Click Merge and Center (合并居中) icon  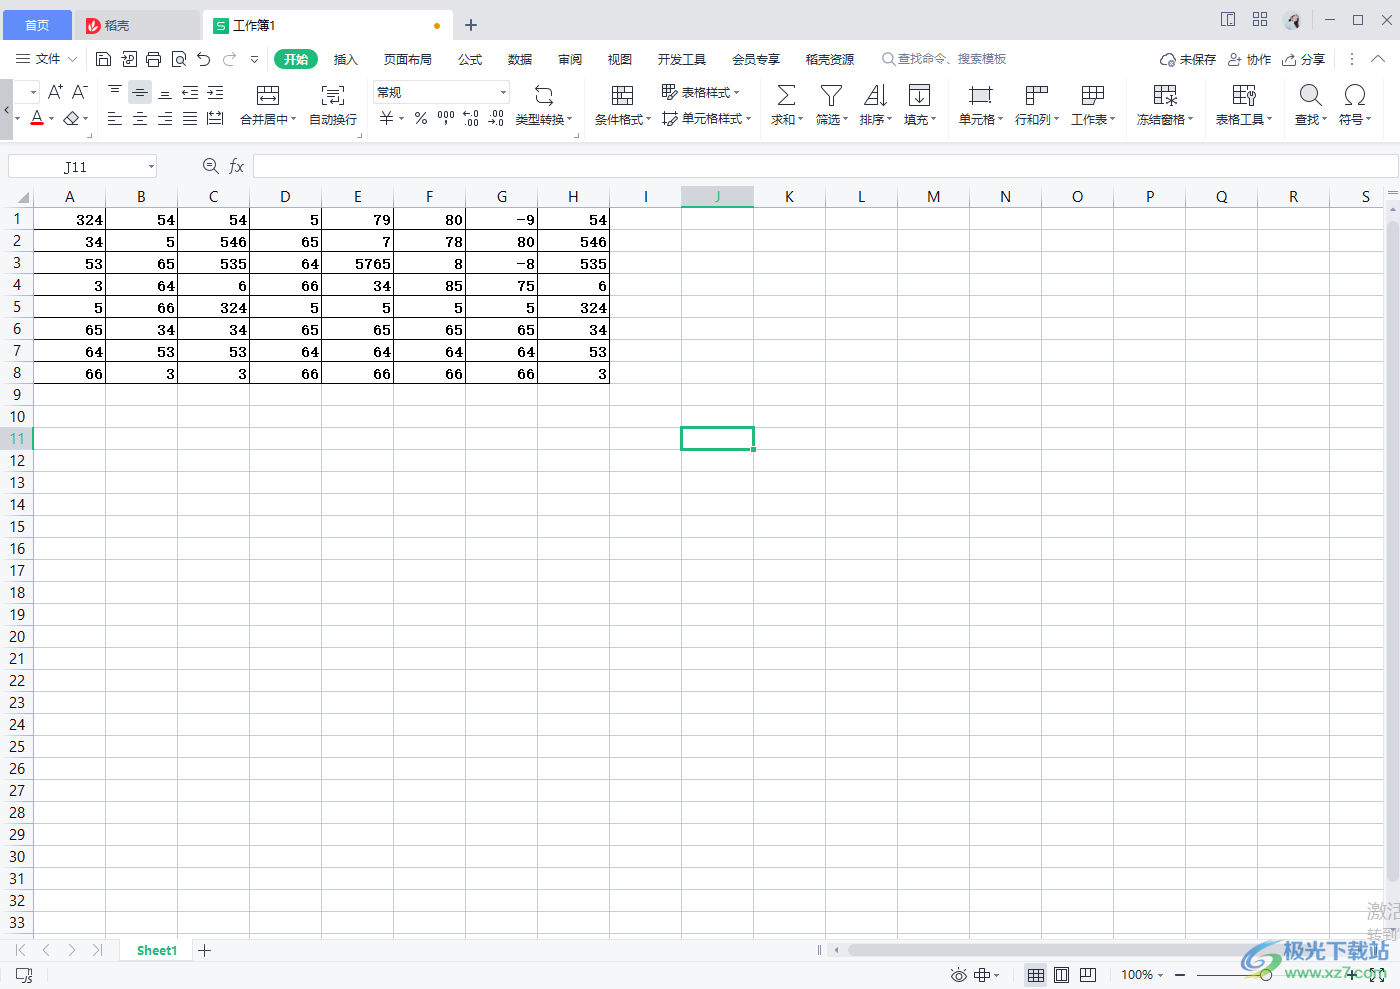pos(268,95)
